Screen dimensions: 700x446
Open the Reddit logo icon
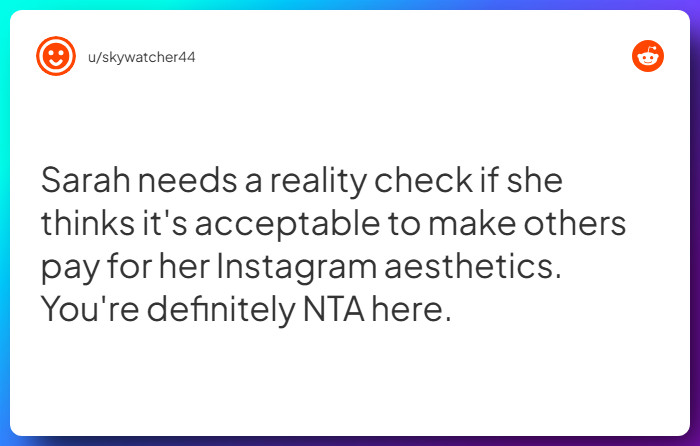click(648, 56)
